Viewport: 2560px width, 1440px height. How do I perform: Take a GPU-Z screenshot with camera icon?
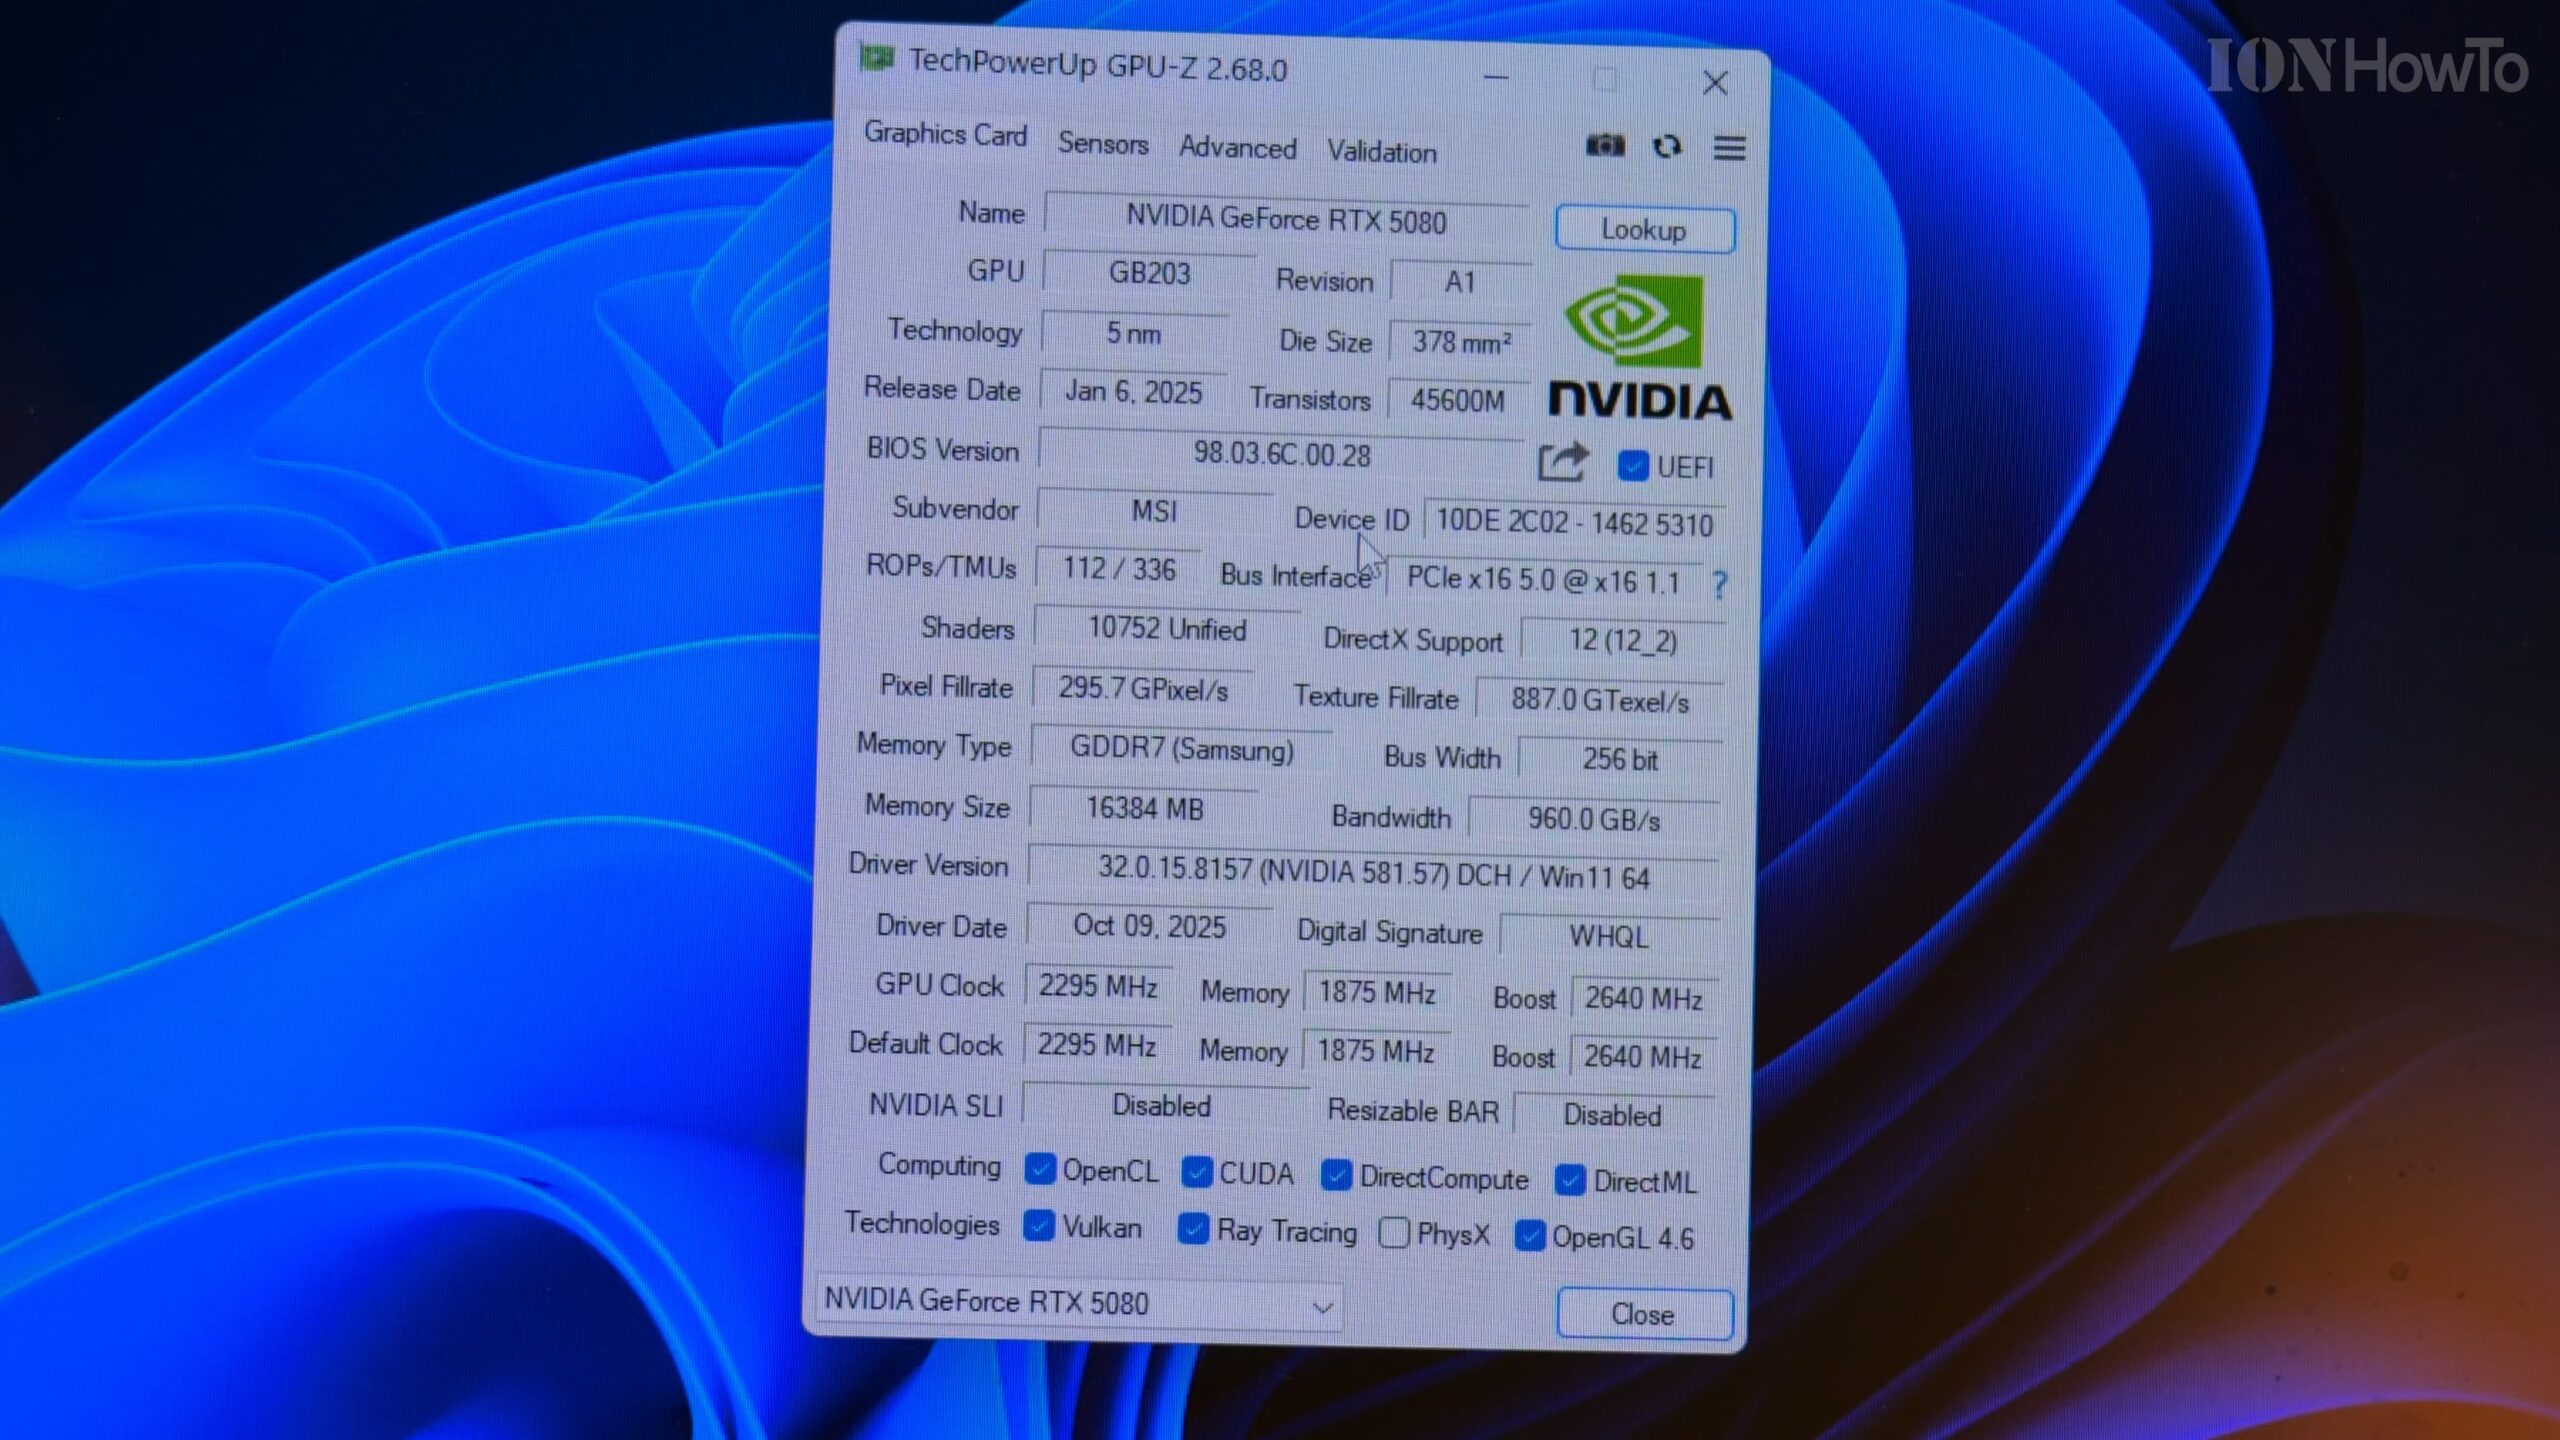(x=1605, y=146)
